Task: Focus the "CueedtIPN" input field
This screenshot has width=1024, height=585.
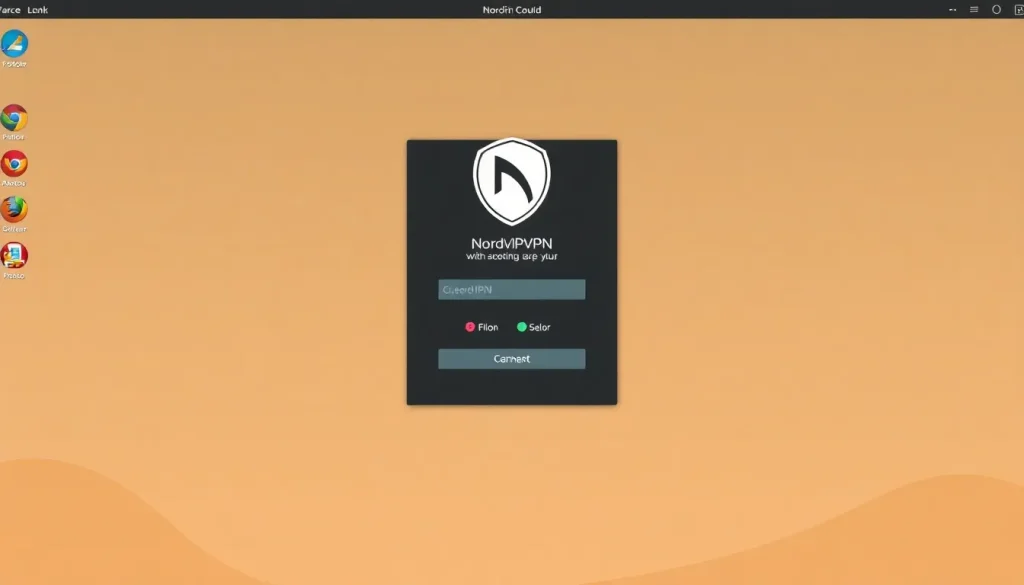Action: click(x=512, y=289)
